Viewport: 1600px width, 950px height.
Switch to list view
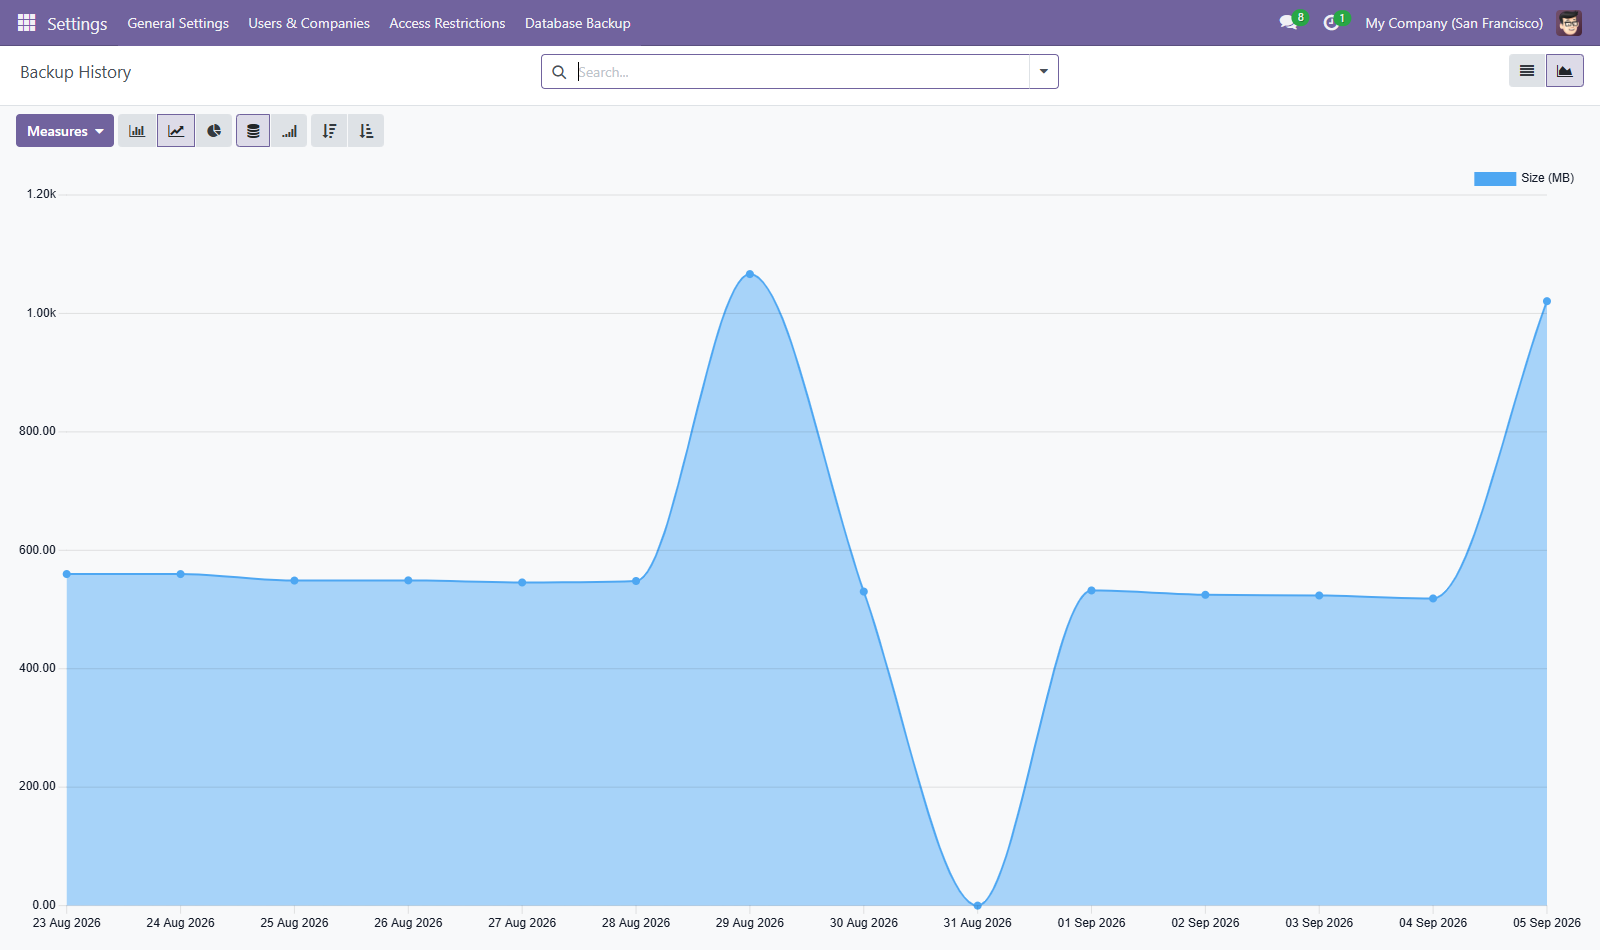1527,71
